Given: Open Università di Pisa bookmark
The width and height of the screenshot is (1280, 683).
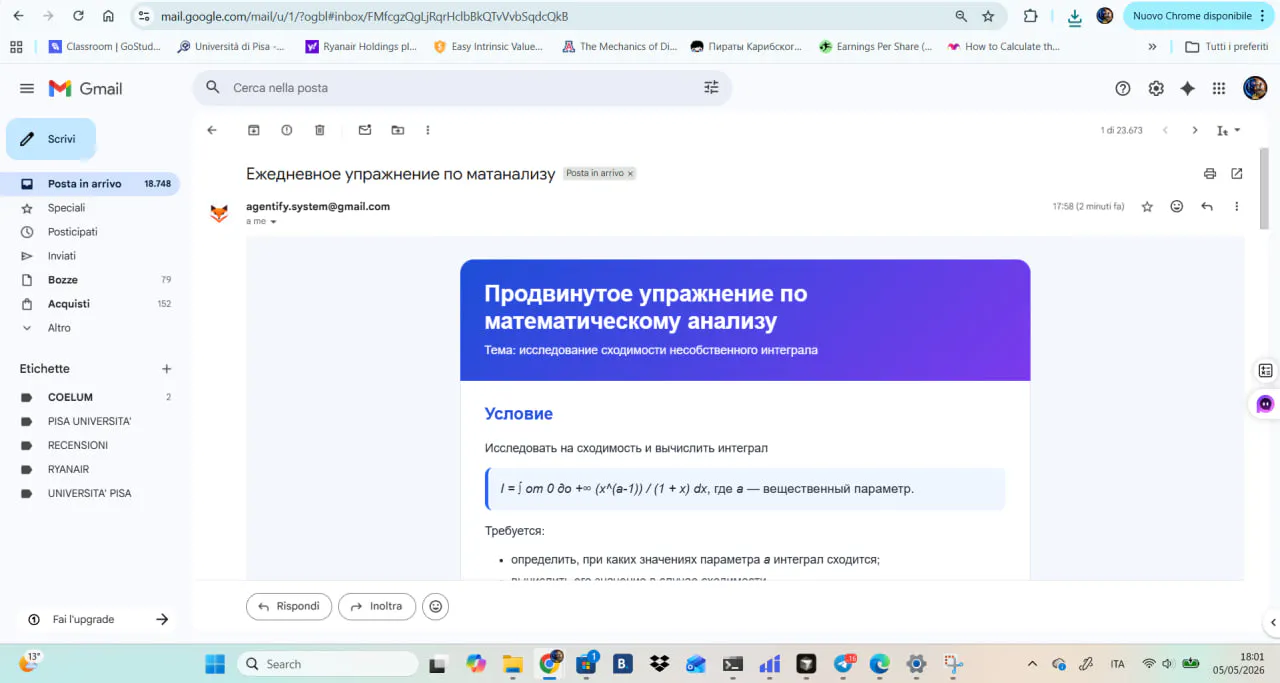Looking at the screenshot, I should 231,46.
